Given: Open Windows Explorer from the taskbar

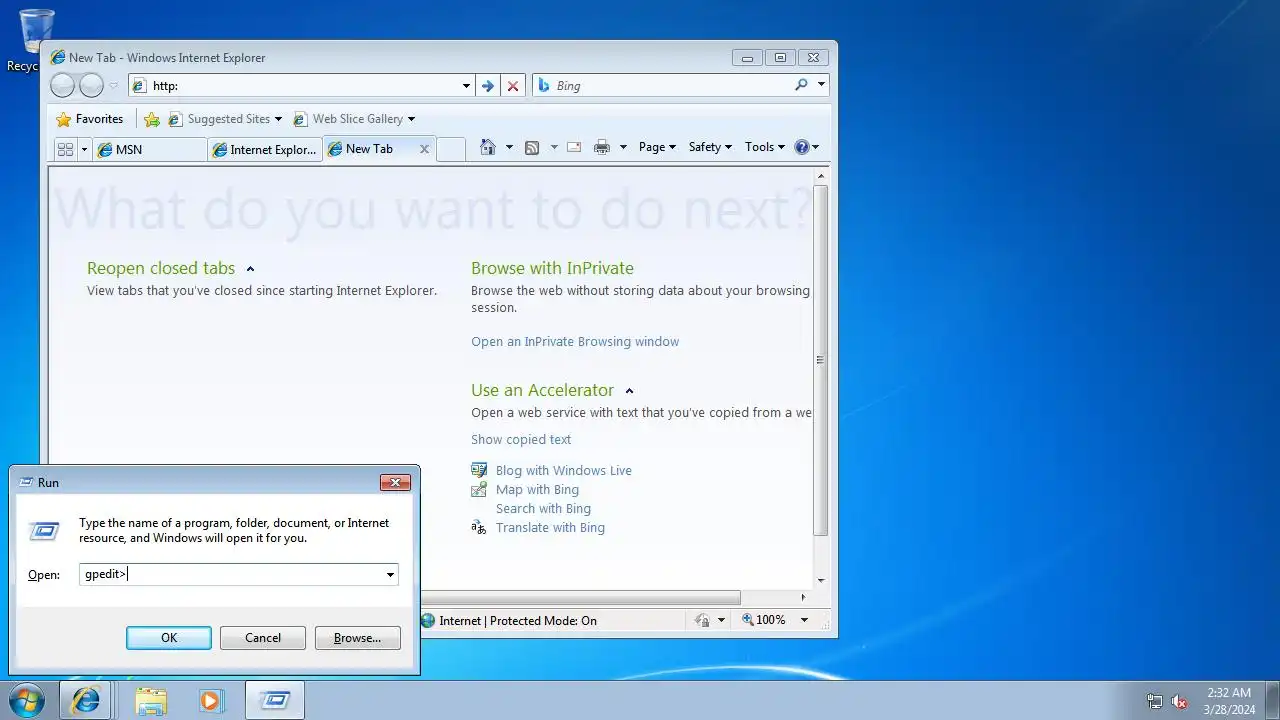Looking at the screenshot, I should pos(151,700).
